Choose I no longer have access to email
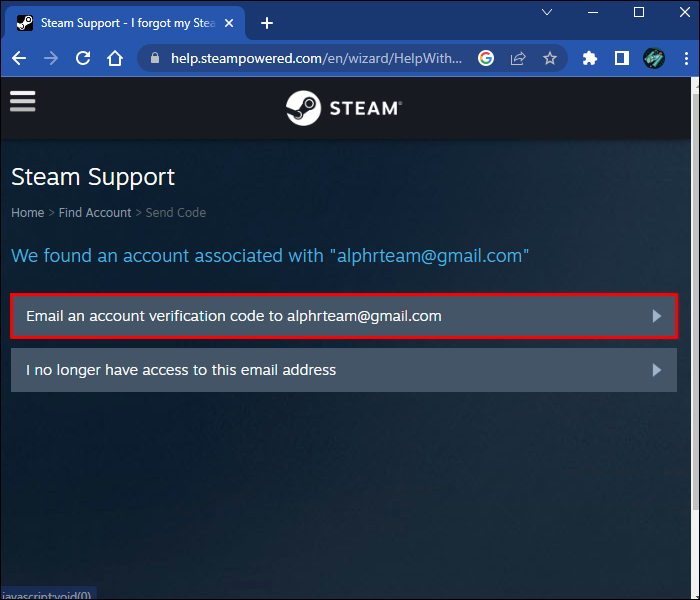The height and width of the screenshot is (600, 700). (x=344, y=370)
